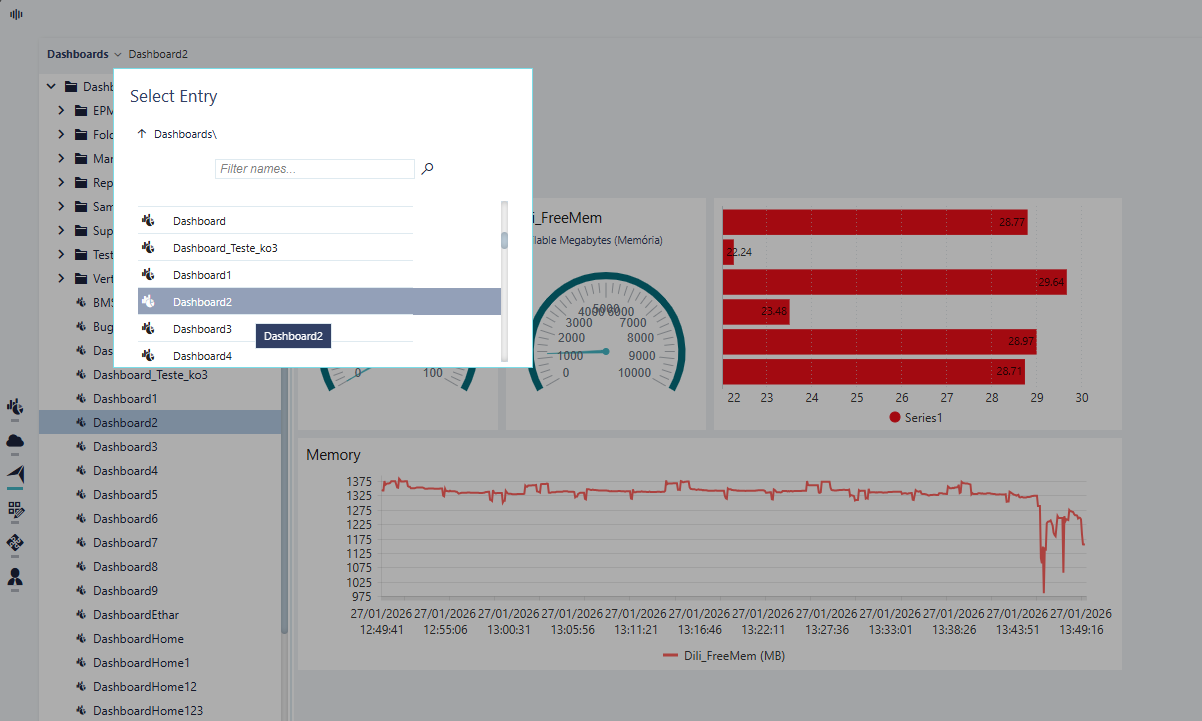Screen dimensions: 1202x721
Task: Open DashboardEthar in the left tree
Action: [x=136, y=615]
